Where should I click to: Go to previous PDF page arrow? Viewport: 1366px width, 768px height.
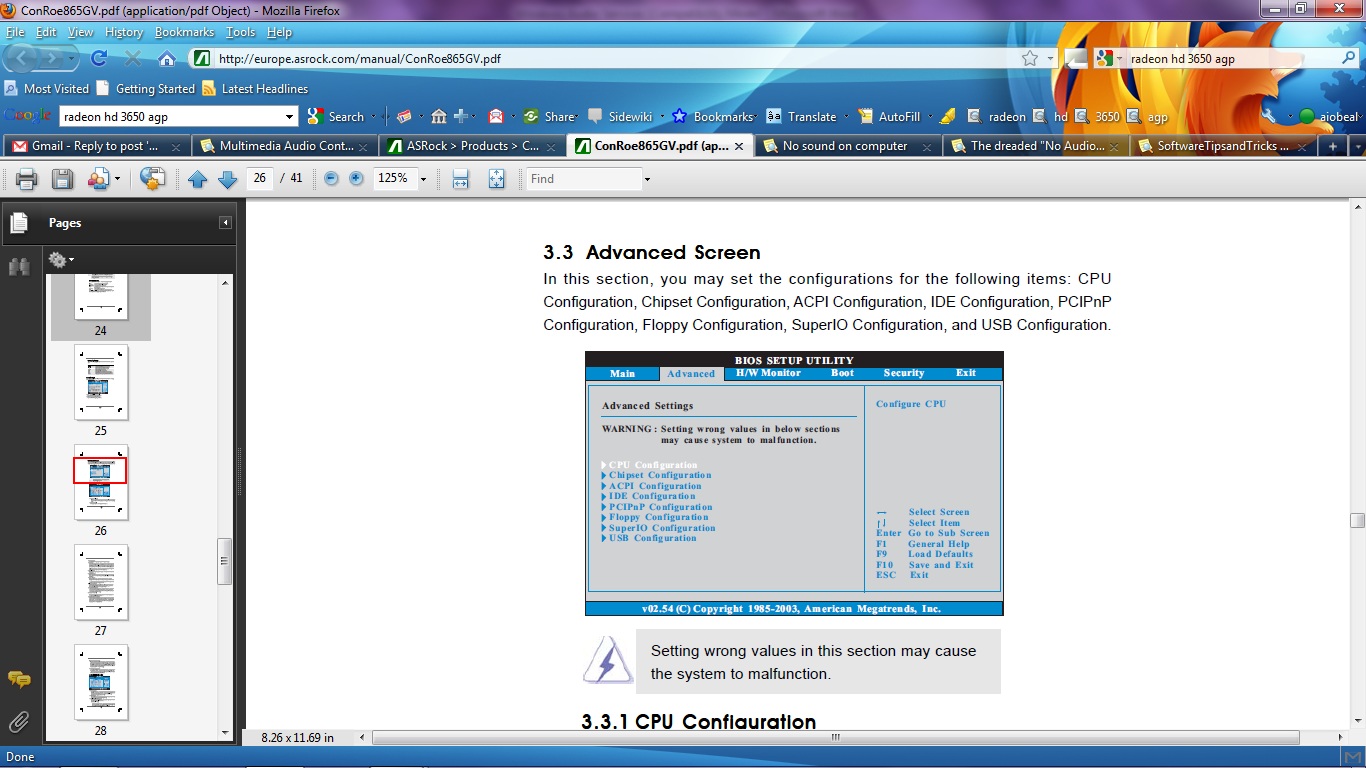[x=197, y=179]
